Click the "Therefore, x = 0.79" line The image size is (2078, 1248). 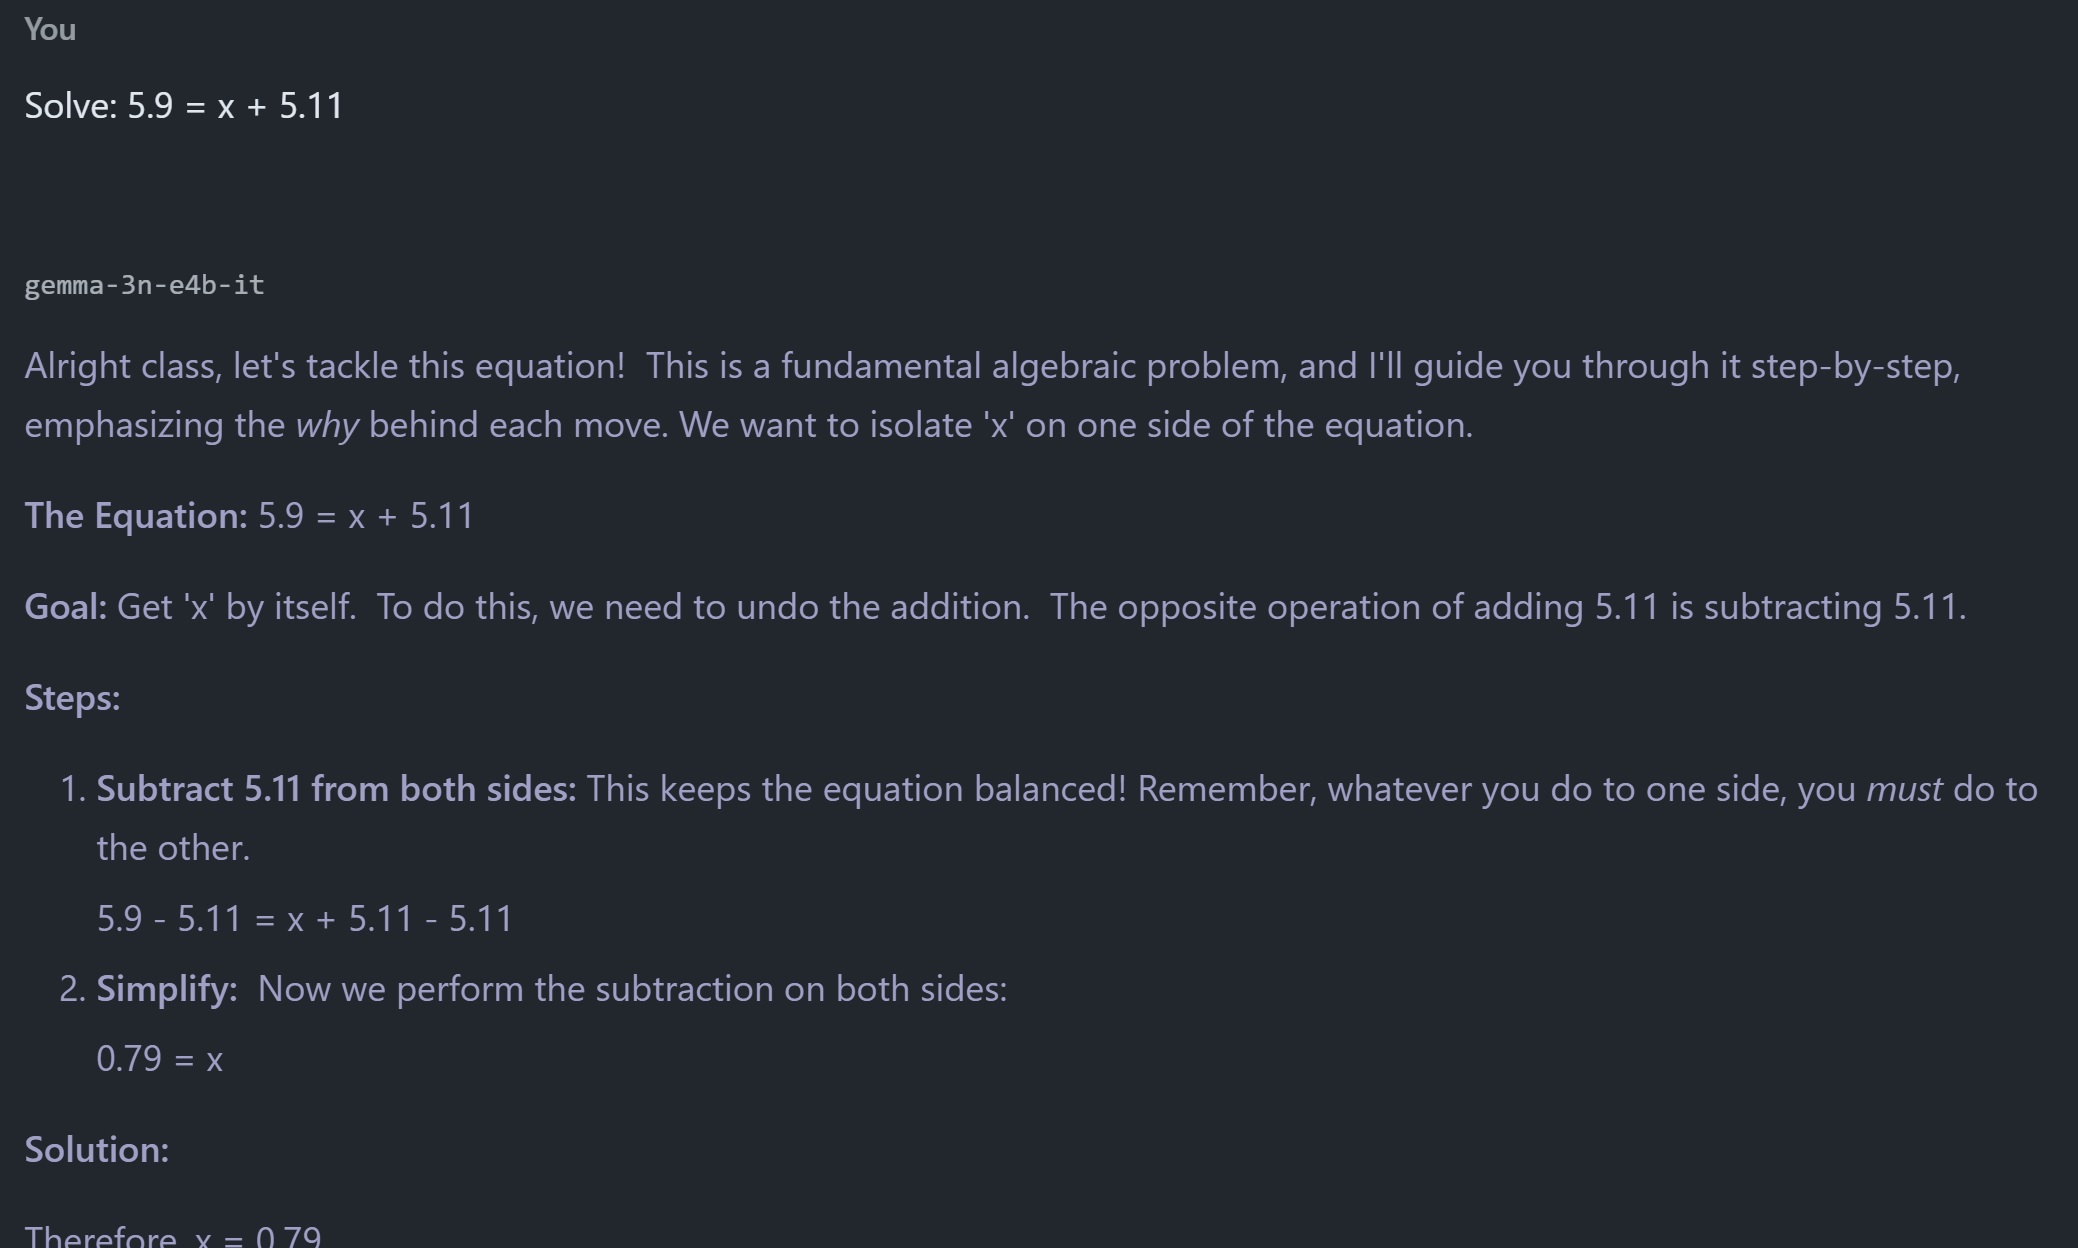coord(173,1236)
